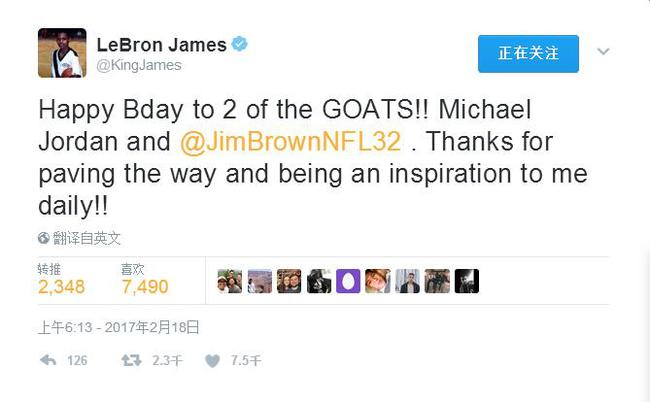Open the @JimBrownNFL32 mention link
This screenshot has width=650, height=402.
click(291, 141)
